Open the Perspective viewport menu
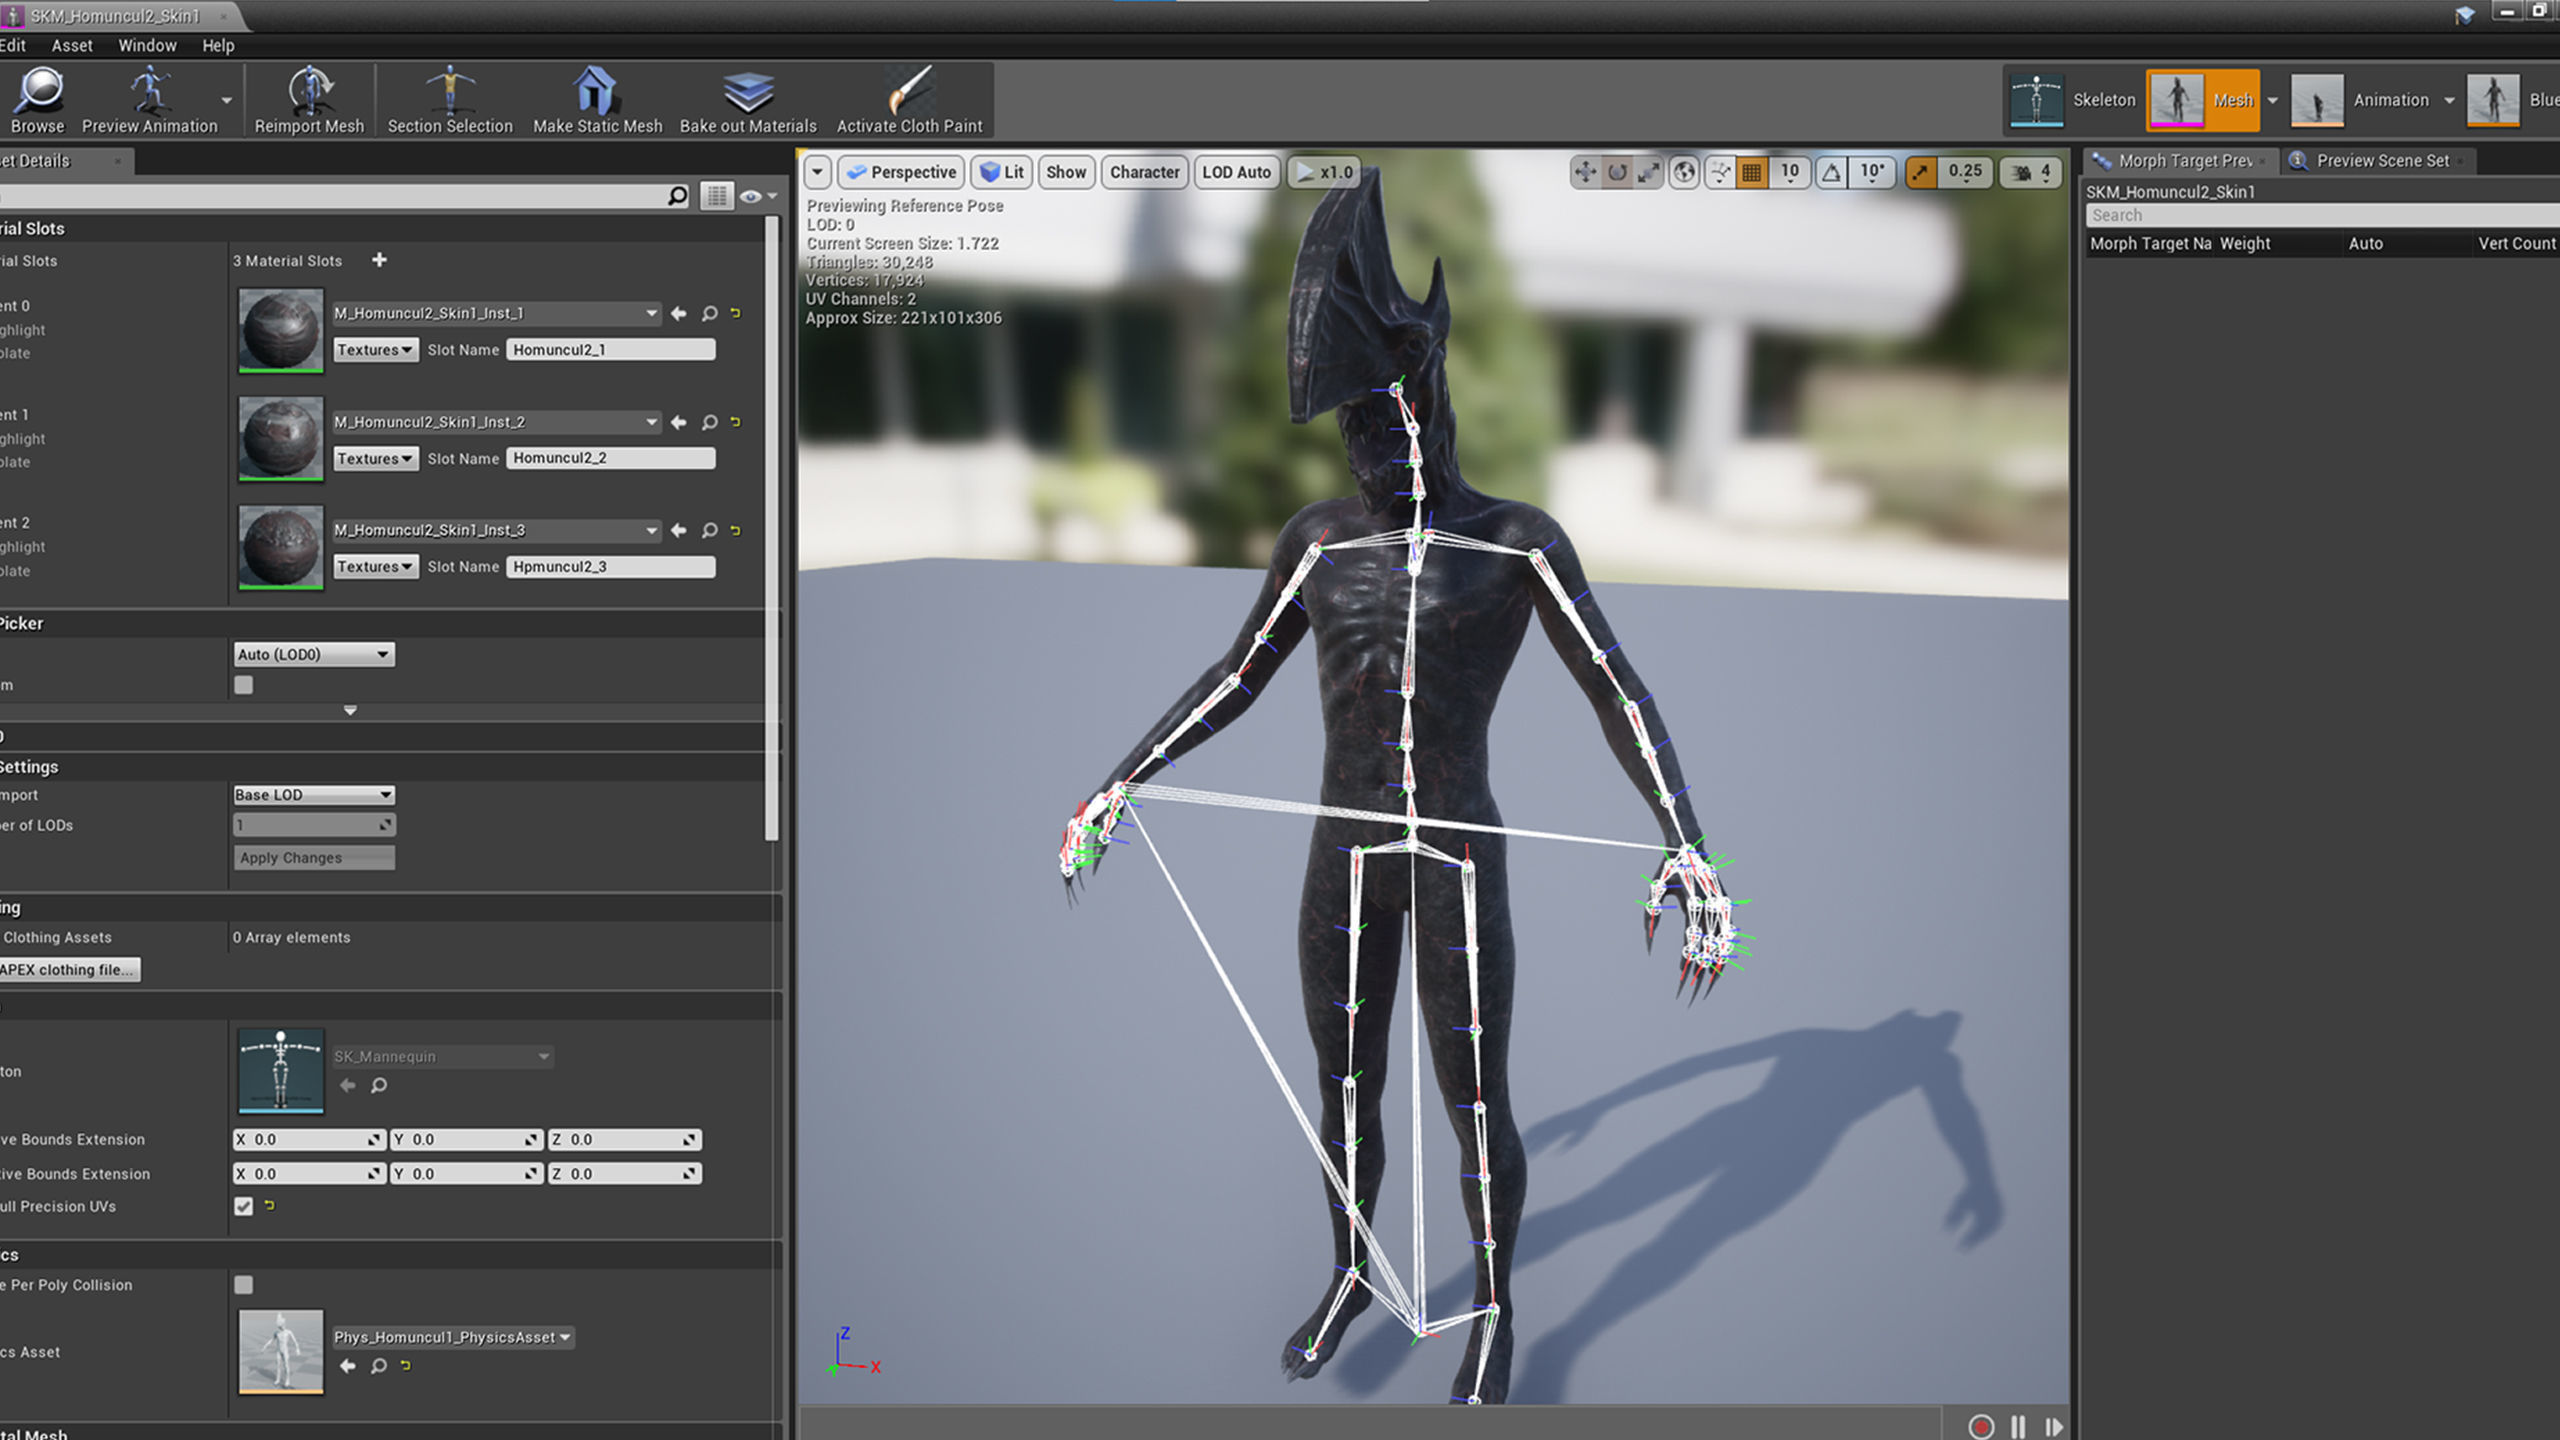 pos(901,172)
